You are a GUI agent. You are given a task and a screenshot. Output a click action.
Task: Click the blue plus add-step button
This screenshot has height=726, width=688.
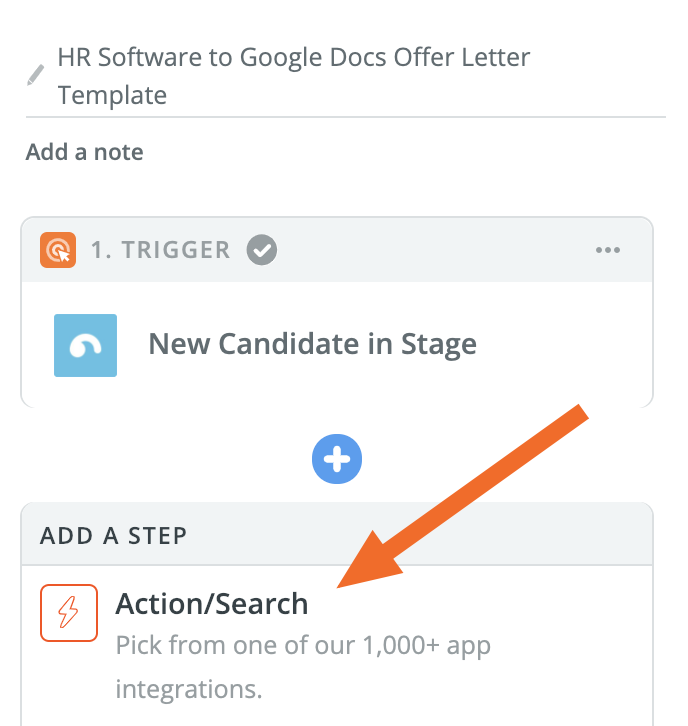337,459
